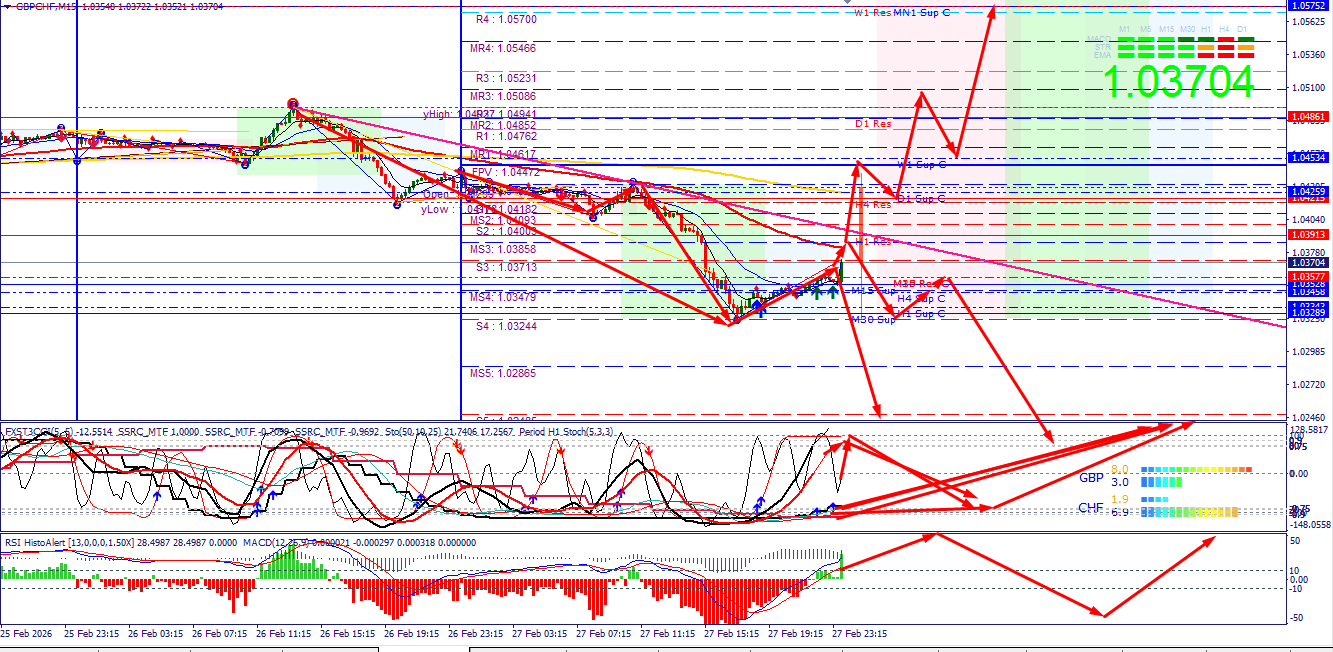Select the S4 : 1.03244 pivot label

506,326
